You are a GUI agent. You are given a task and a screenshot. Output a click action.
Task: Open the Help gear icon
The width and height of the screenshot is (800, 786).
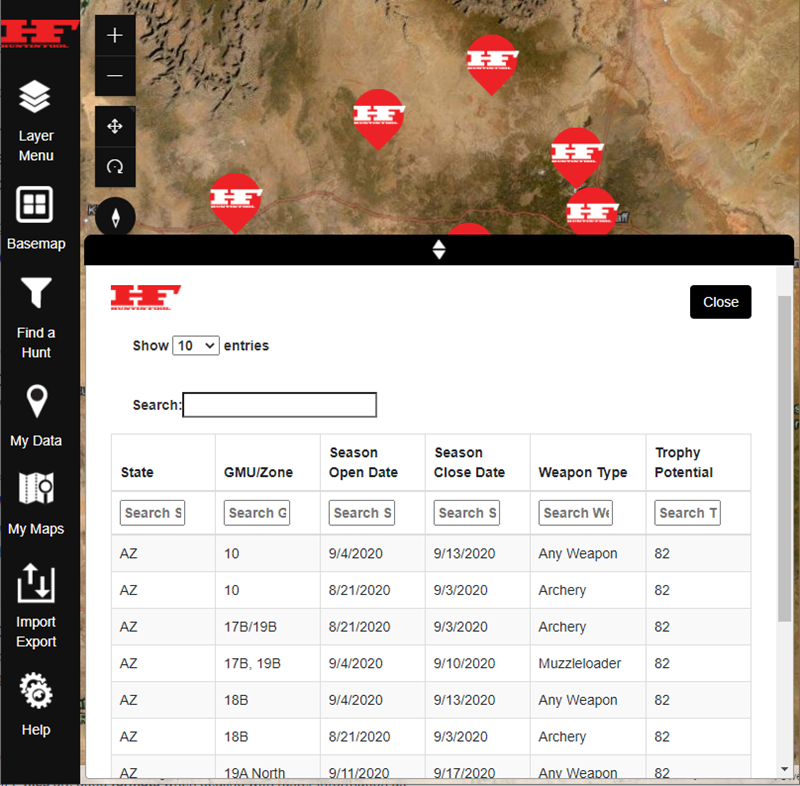(x=36, y=692)
